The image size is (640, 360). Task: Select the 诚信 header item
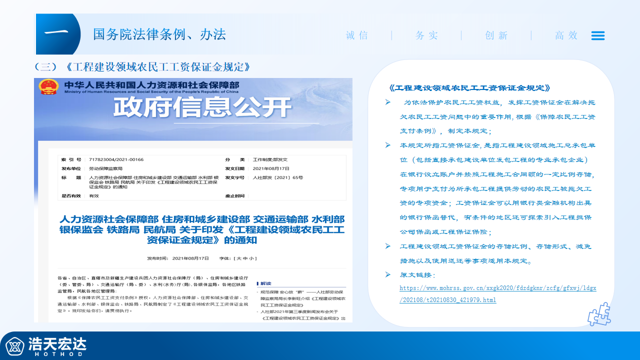(x=357, y=36)
